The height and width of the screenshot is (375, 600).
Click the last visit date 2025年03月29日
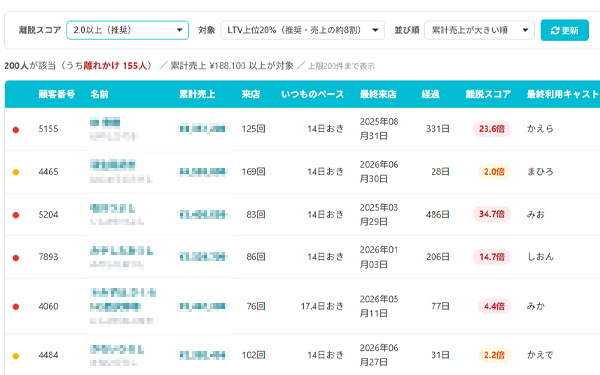pos(379,214)
